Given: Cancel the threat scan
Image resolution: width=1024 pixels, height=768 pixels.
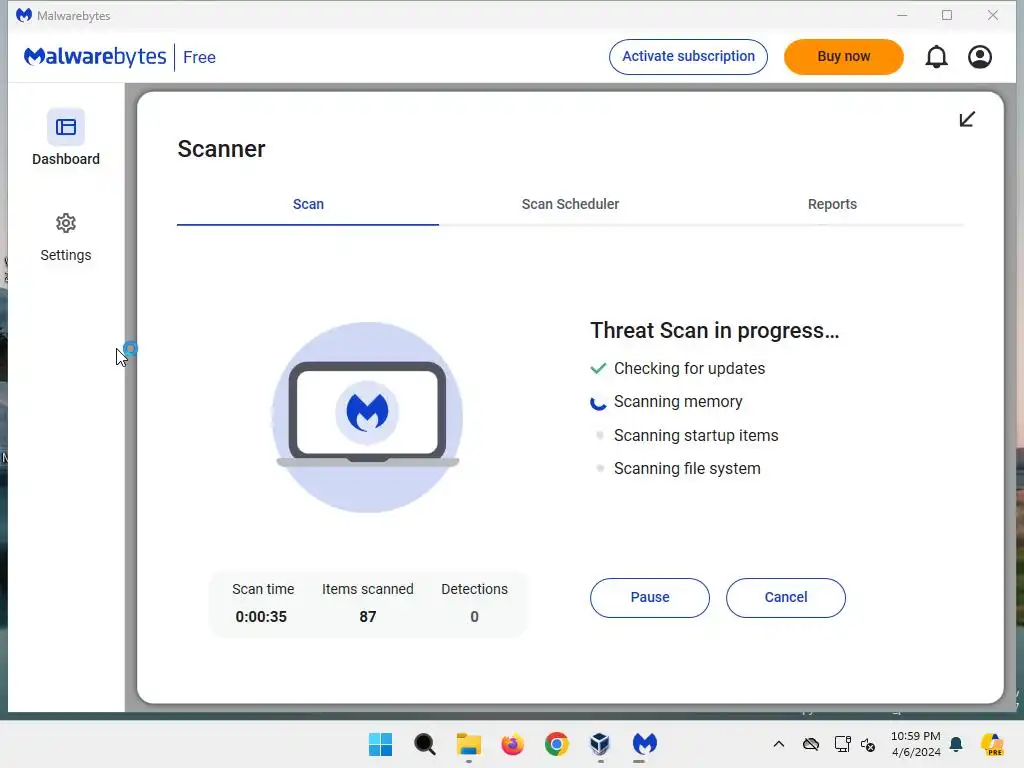Looking at the screenshot, I should [786, 598].
